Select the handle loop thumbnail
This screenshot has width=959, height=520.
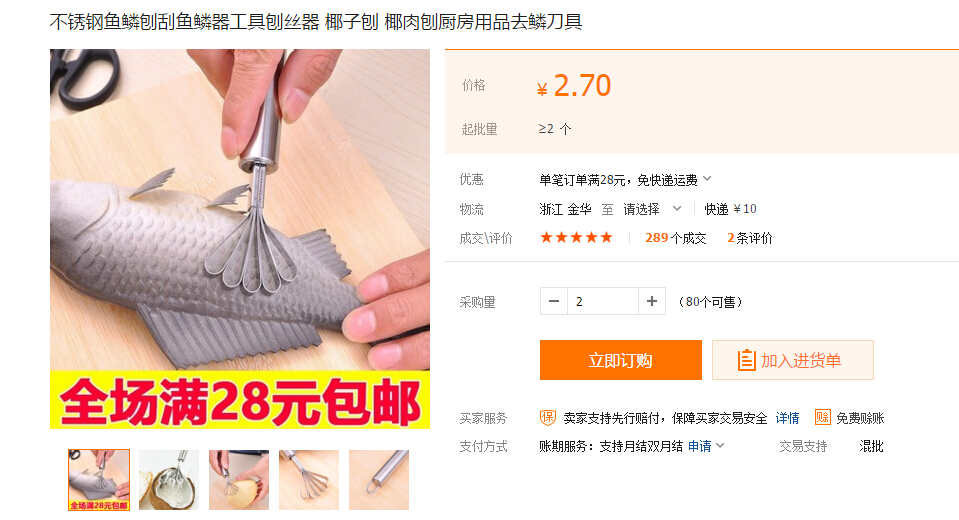coord(379,480)
